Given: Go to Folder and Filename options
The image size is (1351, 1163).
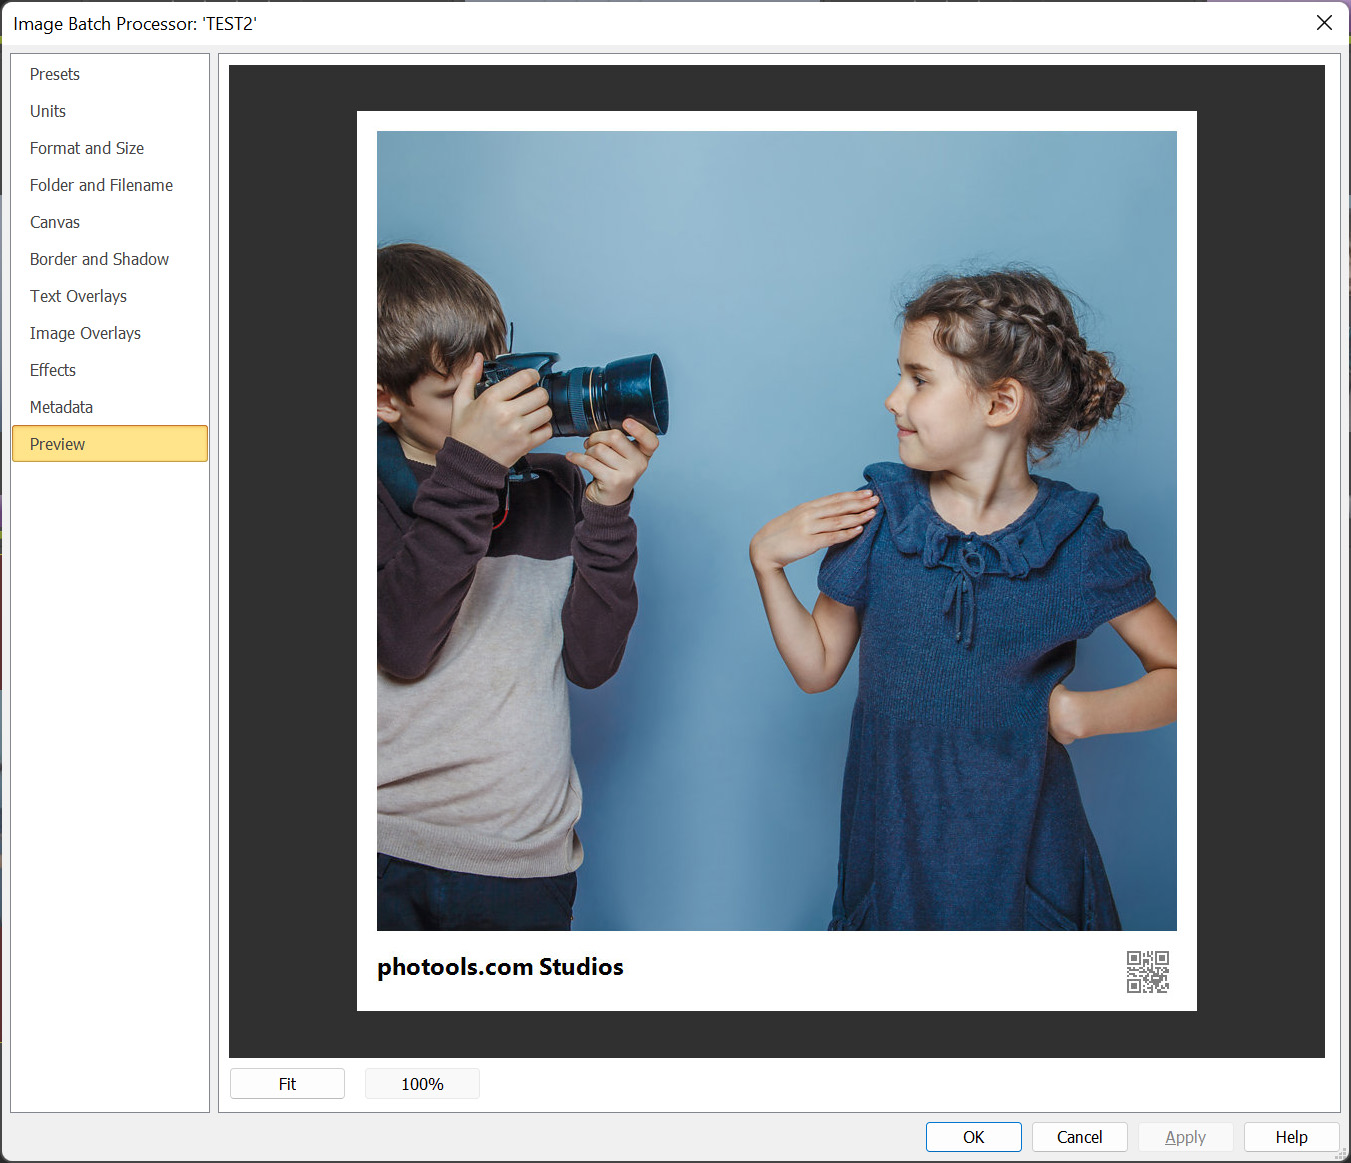Looking at the screenshot, I should [x=101, y=185].
